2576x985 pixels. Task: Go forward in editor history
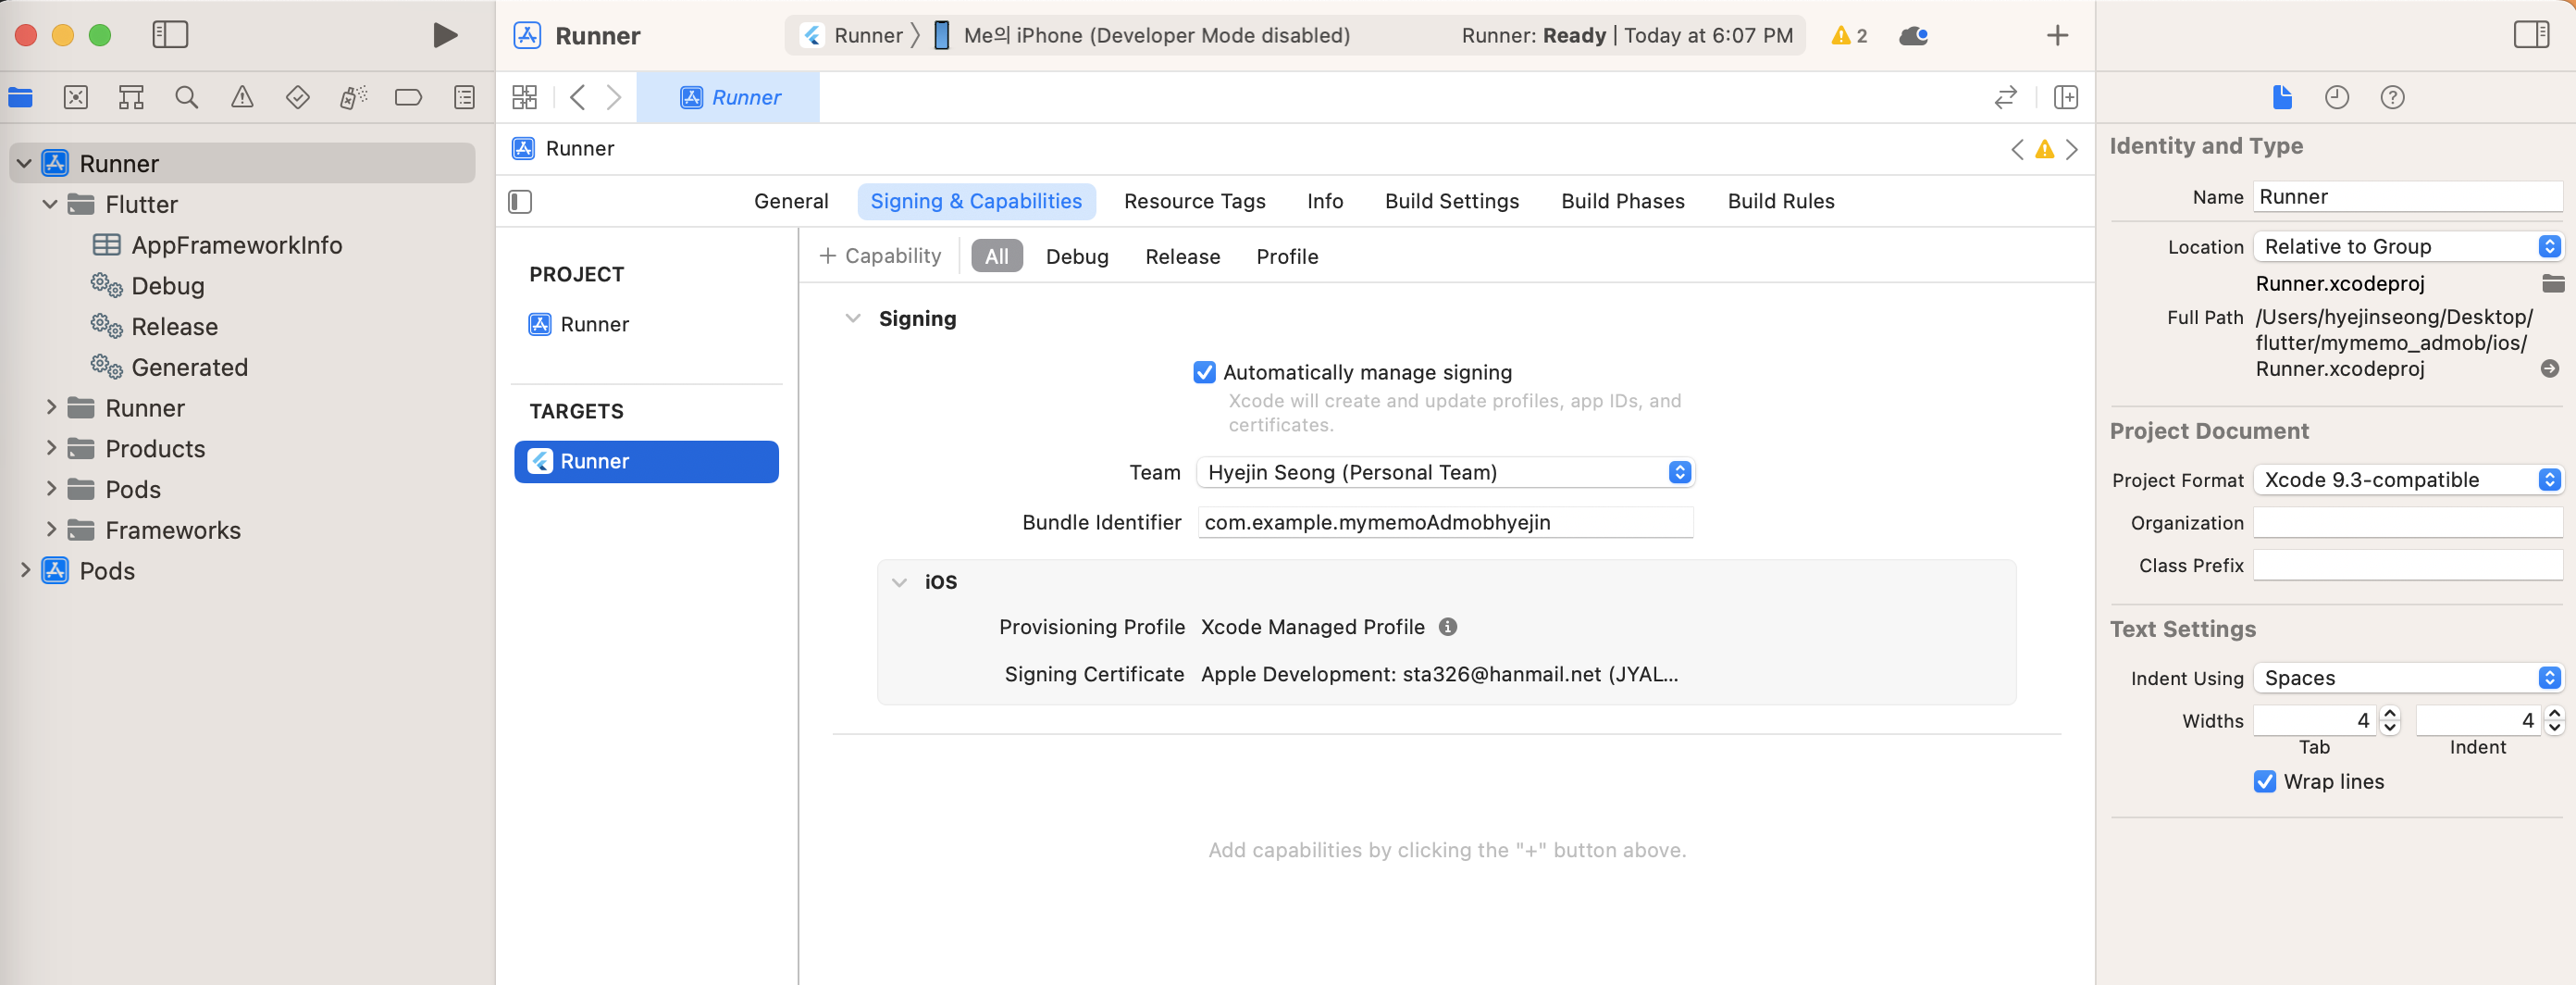(614, 97)
